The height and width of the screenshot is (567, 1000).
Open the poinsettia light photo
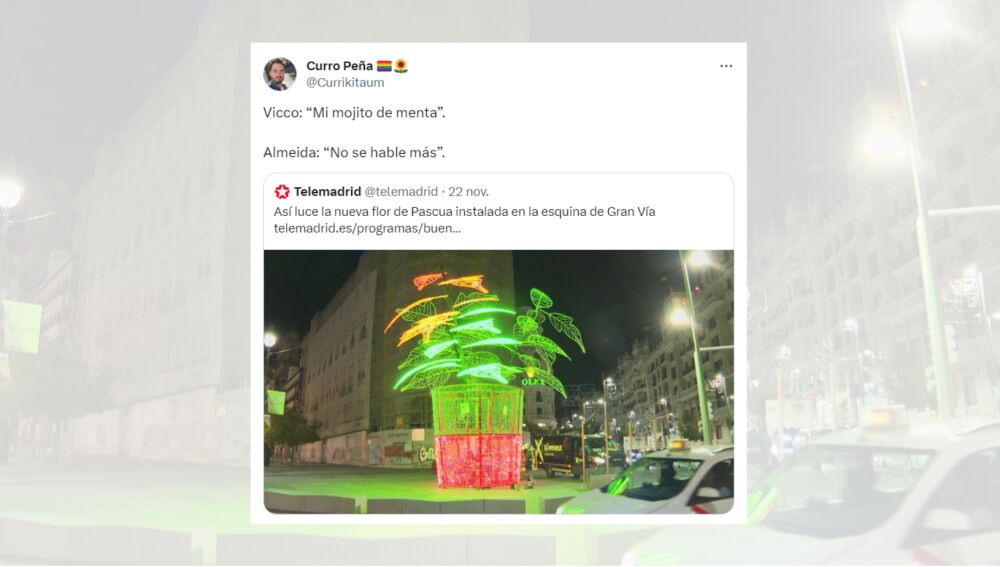pyautogui.click(x=499, y=381)
